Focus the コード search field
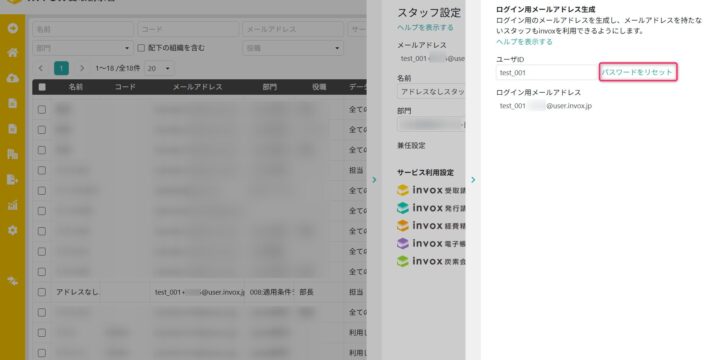This screenshot has height=360, width=720. (x=188, y=29)
